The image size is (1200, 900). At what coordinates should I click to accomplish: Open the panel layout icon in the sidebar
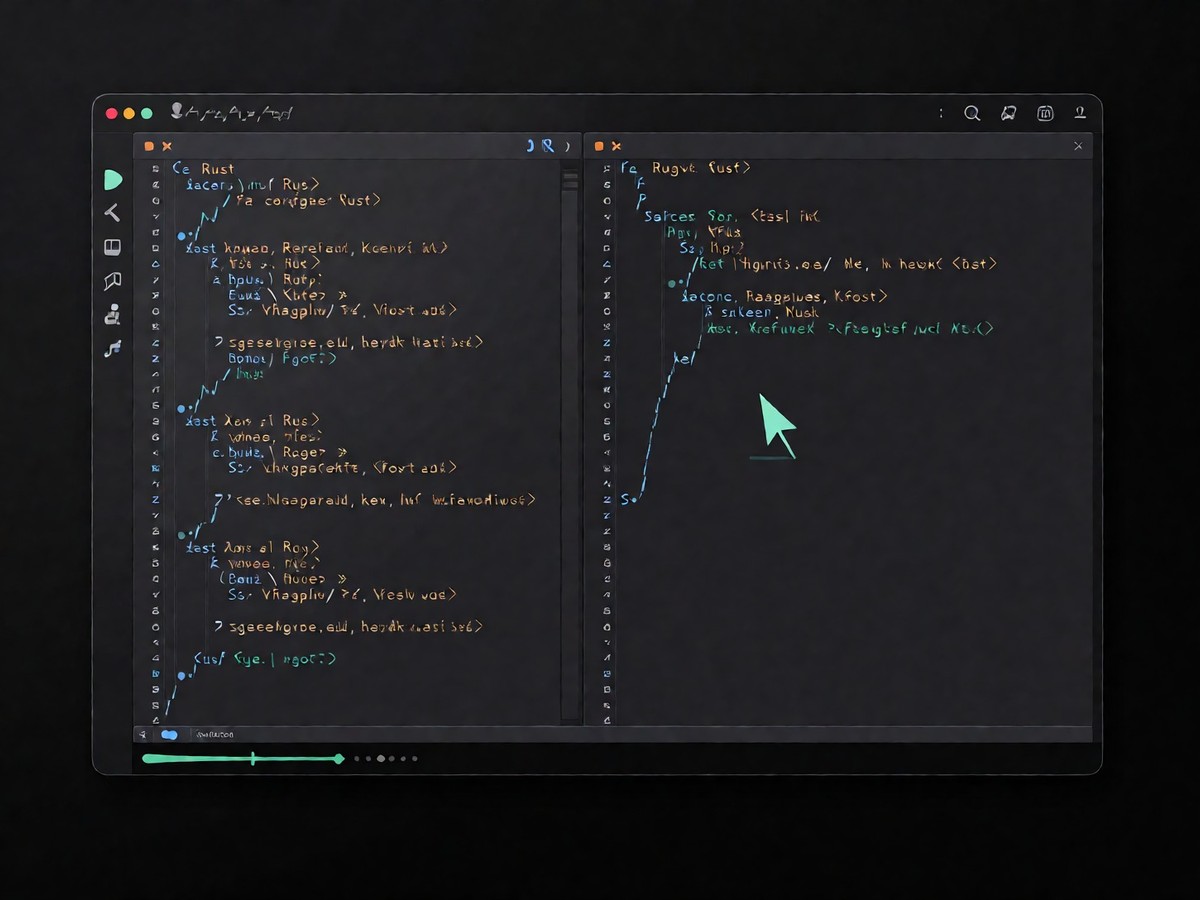pos(112,247)
